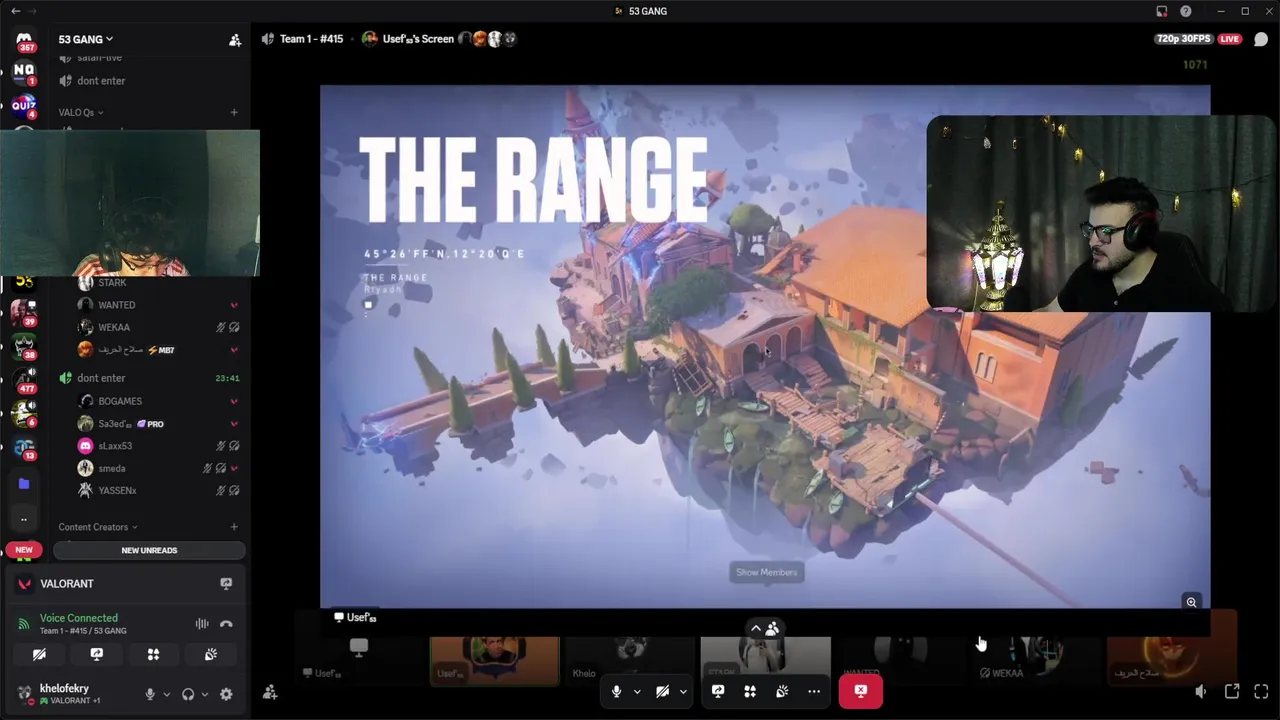Jump to NEW UNREADS
Screen dimensions: 1280x720
149,550
